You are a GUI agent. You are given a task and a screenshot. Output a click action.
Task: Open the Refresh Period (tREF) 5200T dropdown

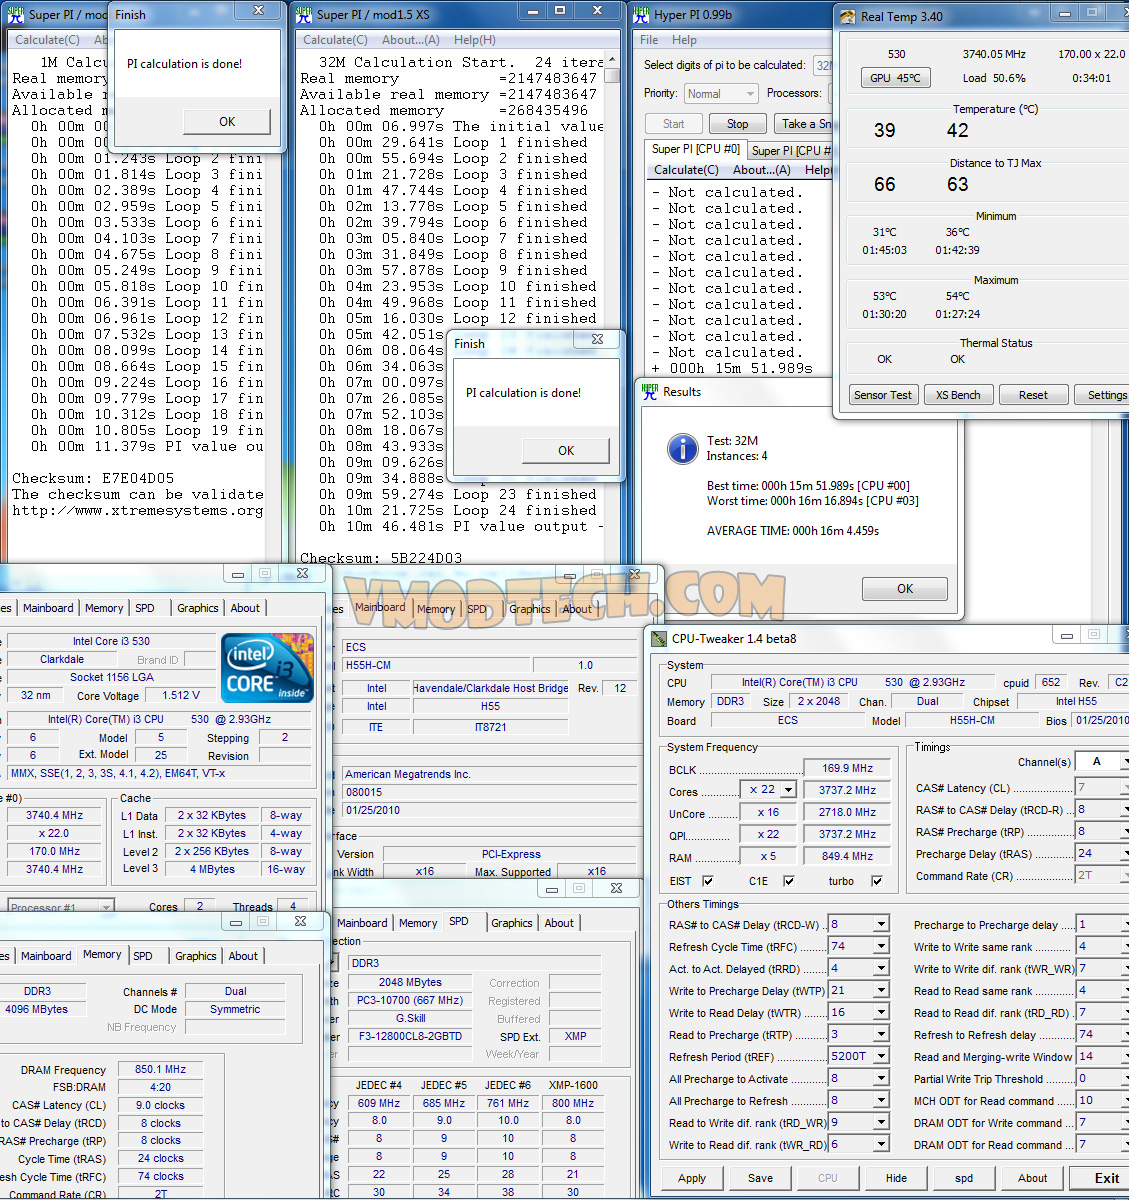click(x=881, y=1057)
